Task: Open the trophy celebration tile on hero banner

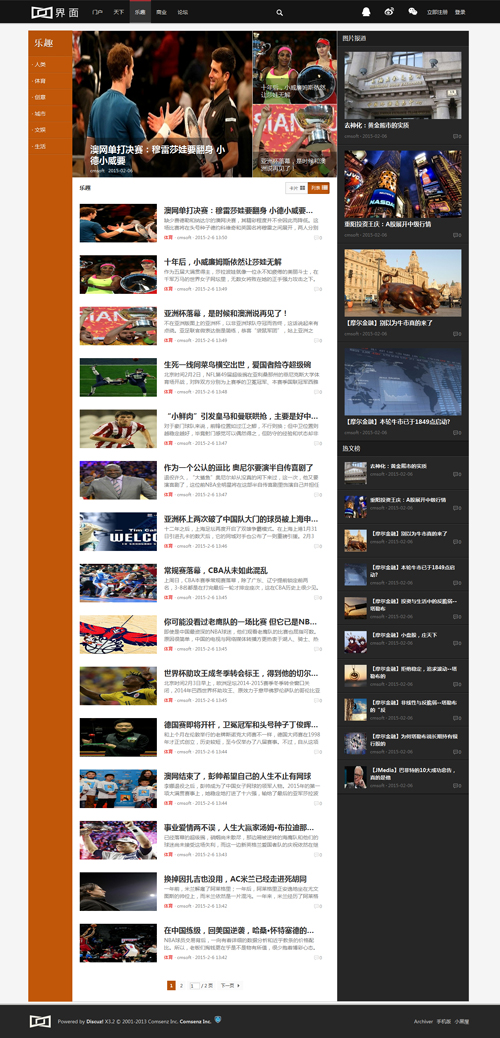Action: click(x=295, y=141)
